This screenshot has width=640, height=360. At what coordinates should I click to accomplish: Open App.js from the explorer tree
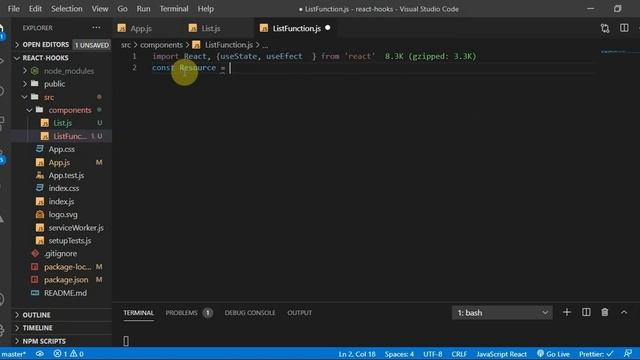tap(59, 162)
